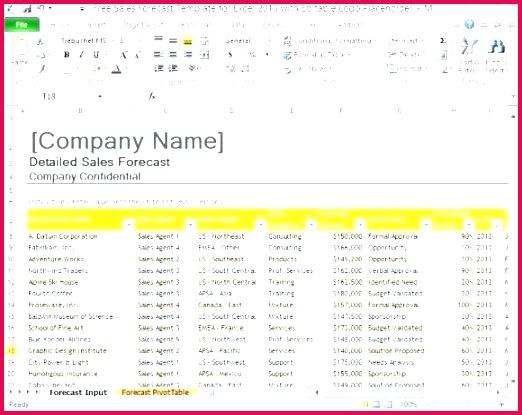Apply the Percent Style format
Image resolution: width=522 pixels, height=415 pixels.
click(x=252, y=55)
